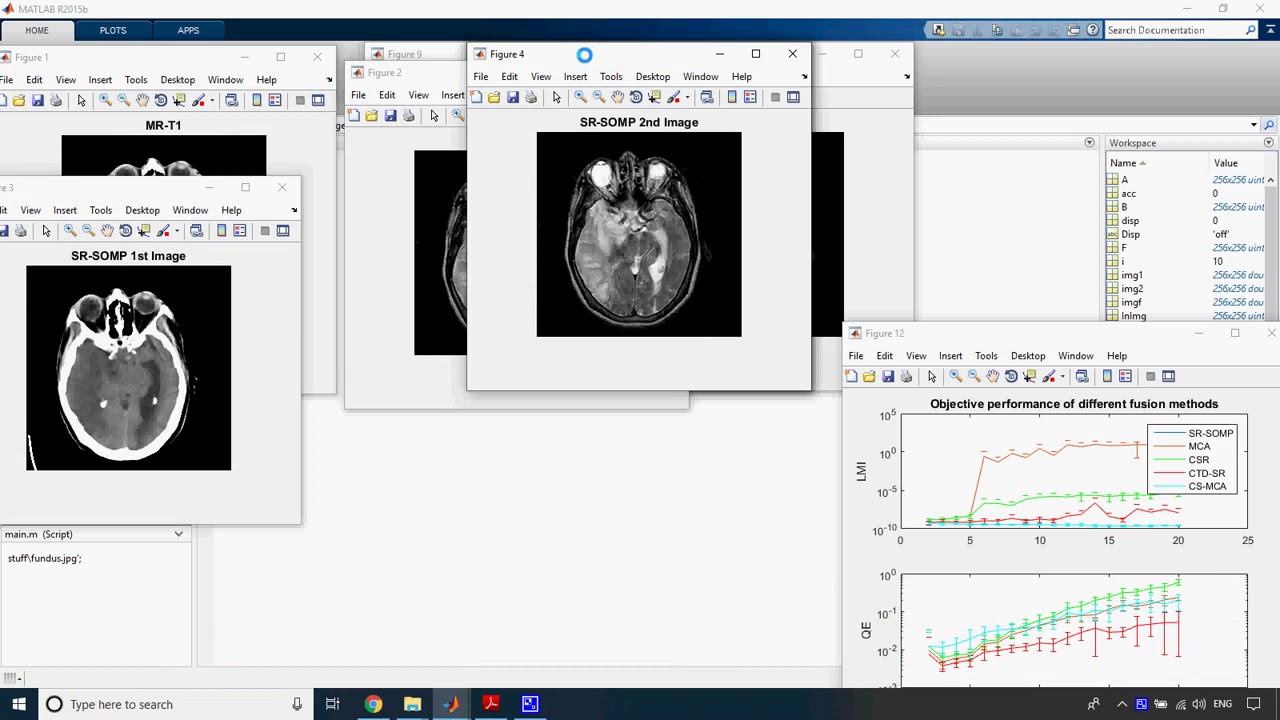The image size is (1280, 720).
Task: Click Link Plot icon in Figure 4
Action: (706, 97)
